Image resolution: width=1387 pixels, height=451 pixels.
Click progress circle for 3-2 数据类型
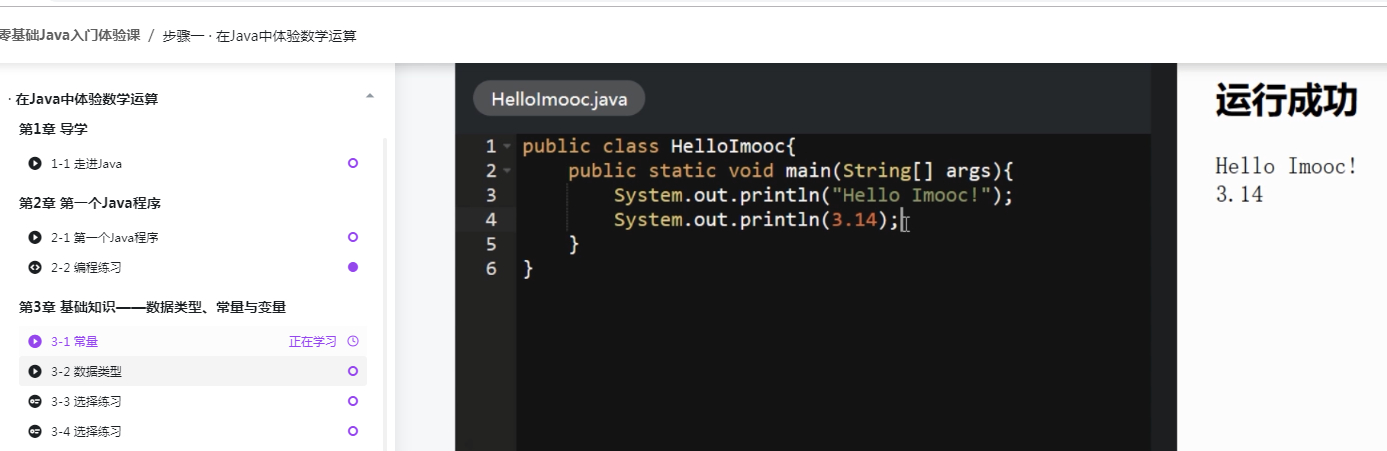pyautogui.click(x=352, y=371)
